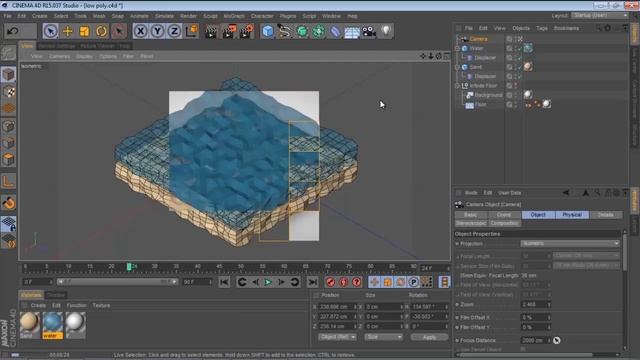
Task: Click the coordinate system icon
Action: [x=192, y=31]
